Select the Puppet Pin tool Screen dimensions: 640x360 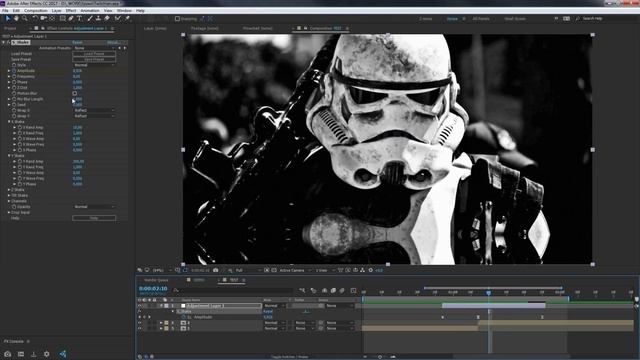(x=127, y=18)
